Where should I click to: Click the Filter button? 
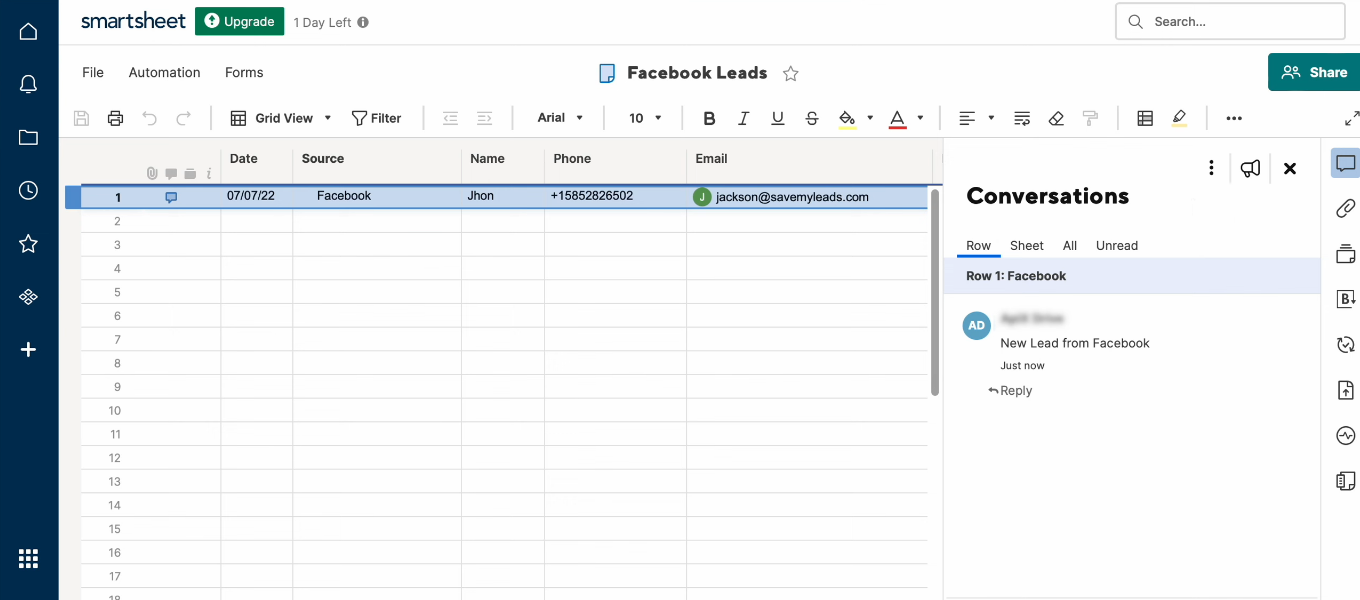click(x=376, y=118)
